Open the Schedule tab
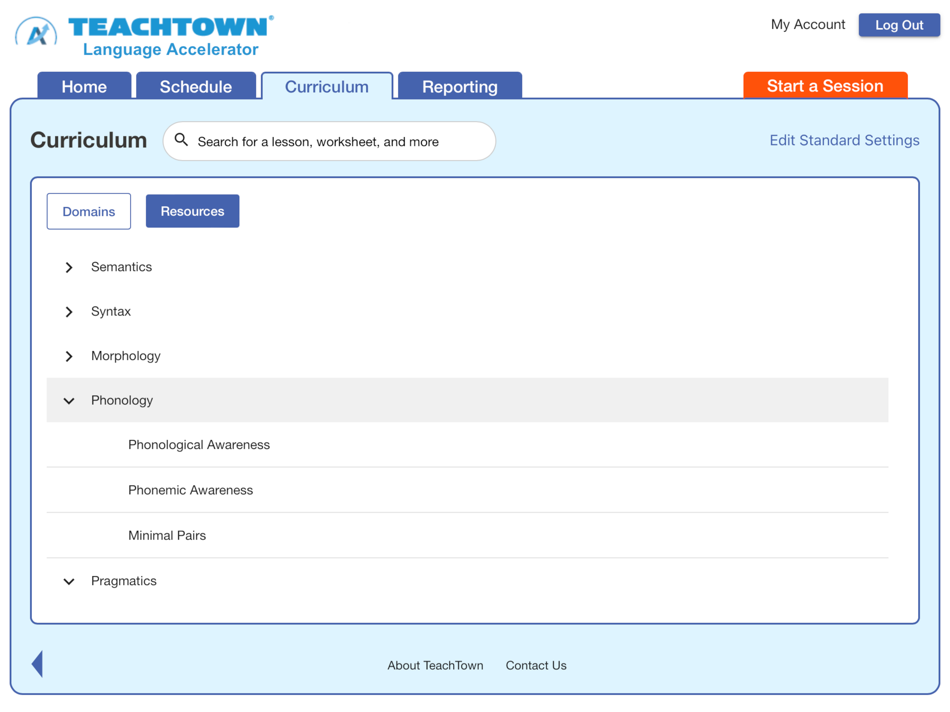This screenshot has width=950, height=712. 196,87
